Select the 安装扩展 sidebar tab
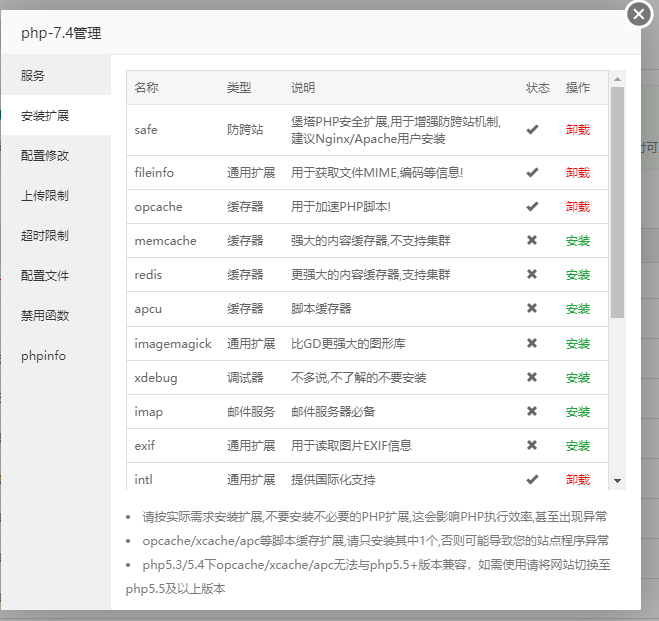Viewport: 659px width, 621px height. (56, 115)
